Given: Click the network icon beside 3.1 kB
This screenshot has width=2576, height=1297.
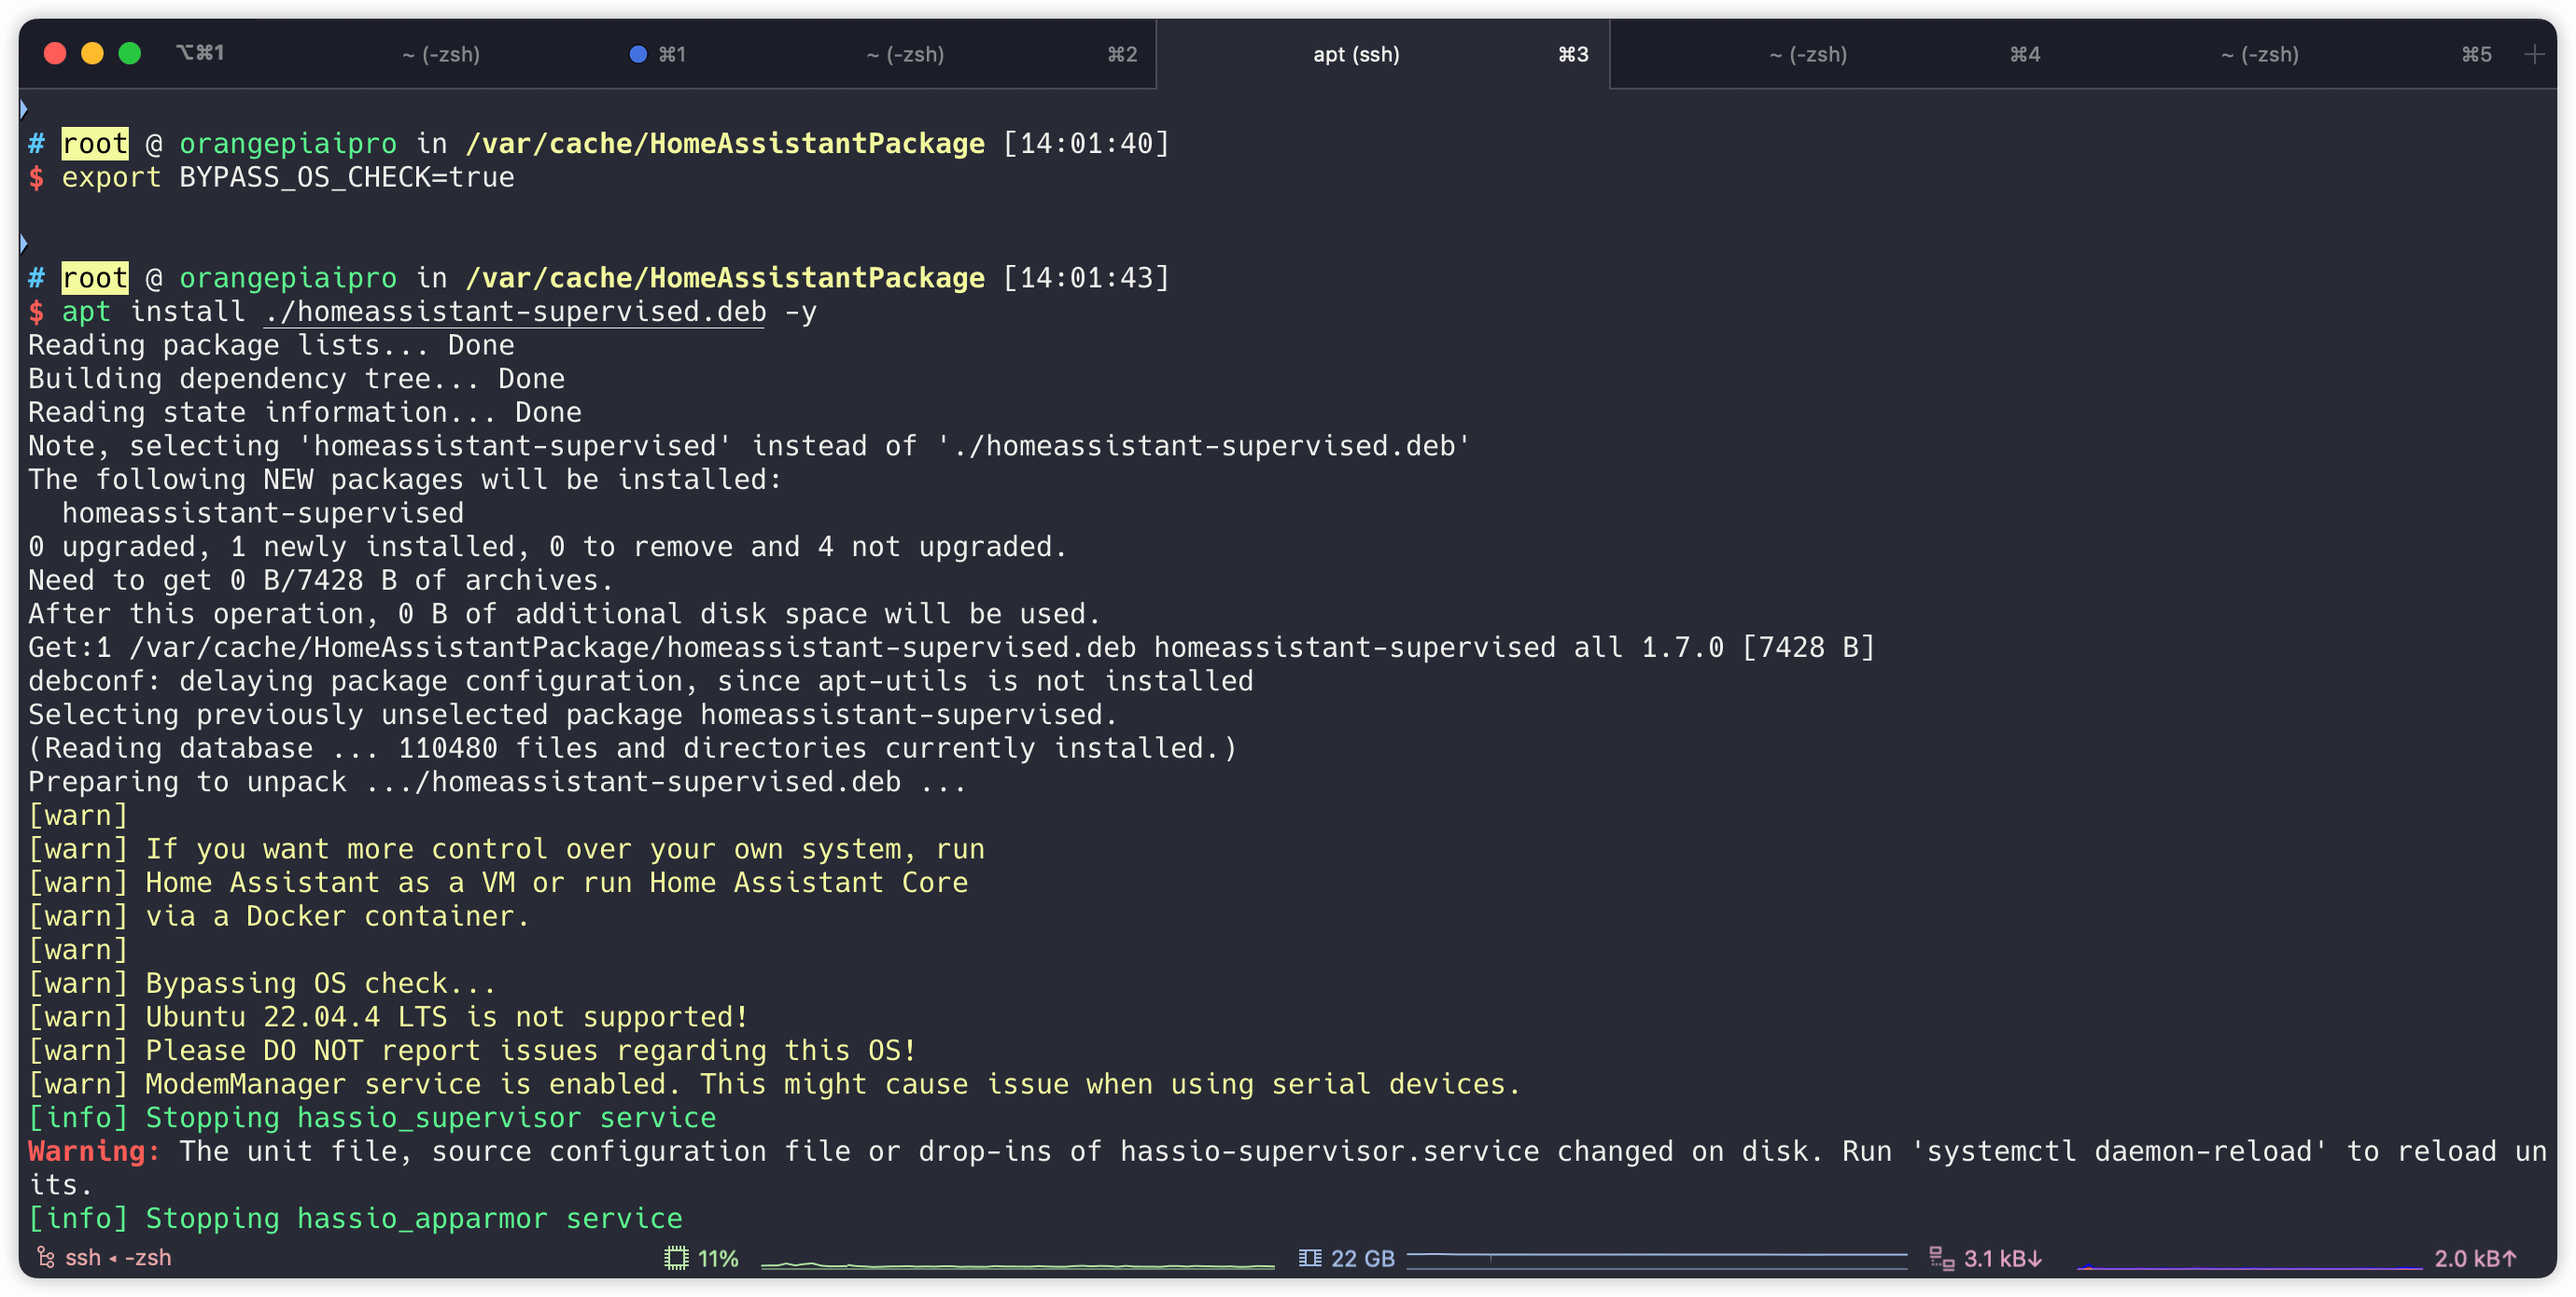Looking at the screenshot, I should 1941,1258.
